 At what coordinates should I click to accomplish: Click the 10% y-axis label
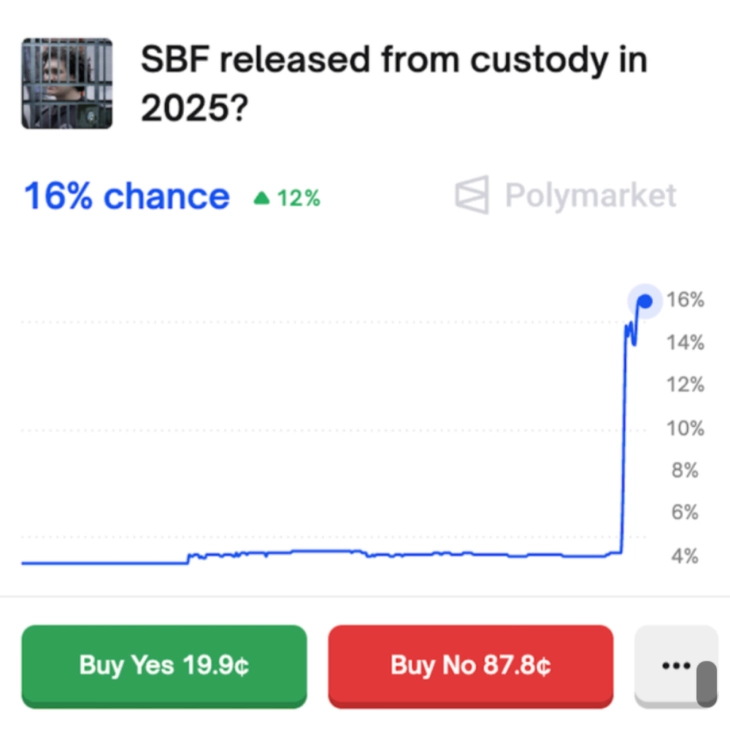(x=685, y=429)
